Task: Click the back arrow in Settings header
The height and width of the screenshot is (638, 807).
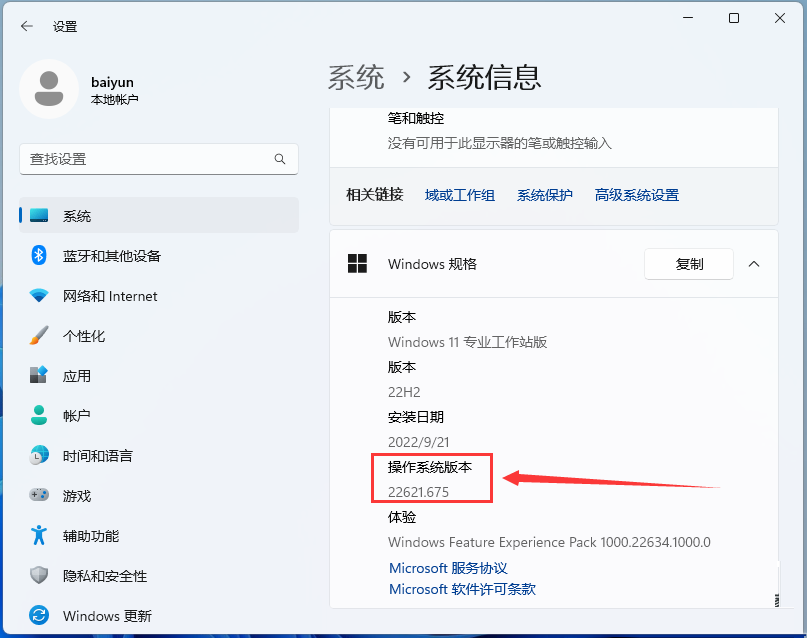Action: [x=27, y=27]
